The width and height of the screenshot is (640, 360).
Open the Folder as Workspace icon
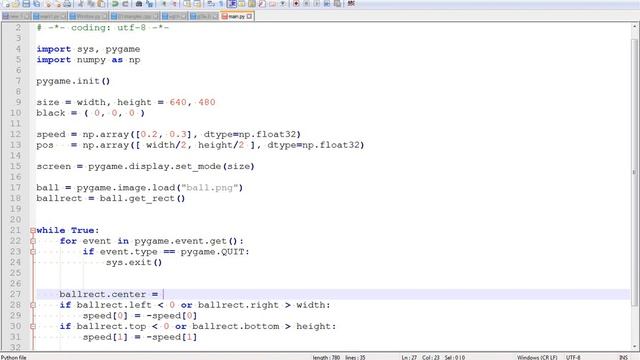(x=272, y=4)
